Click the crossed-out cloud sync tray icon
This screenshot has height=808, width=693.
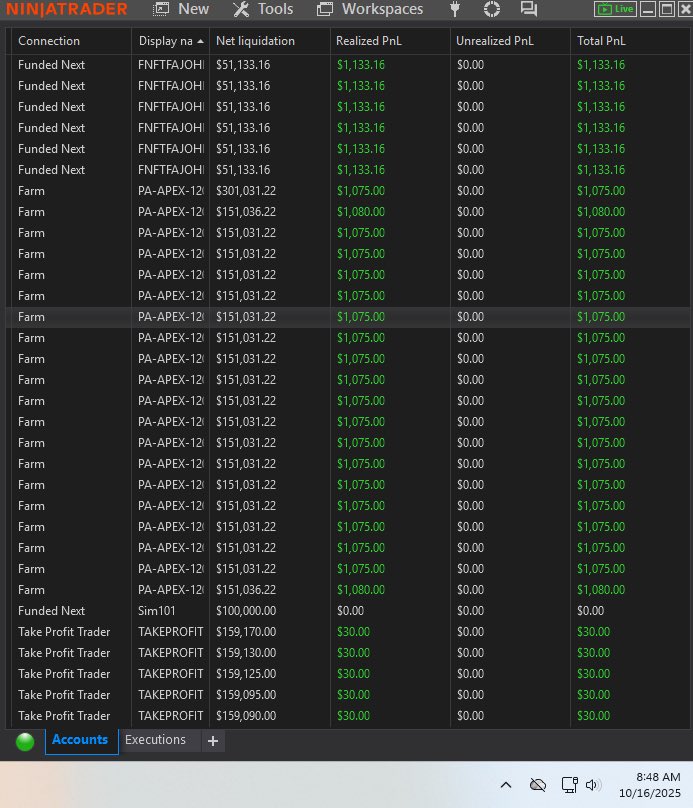[x=538, y=785]
